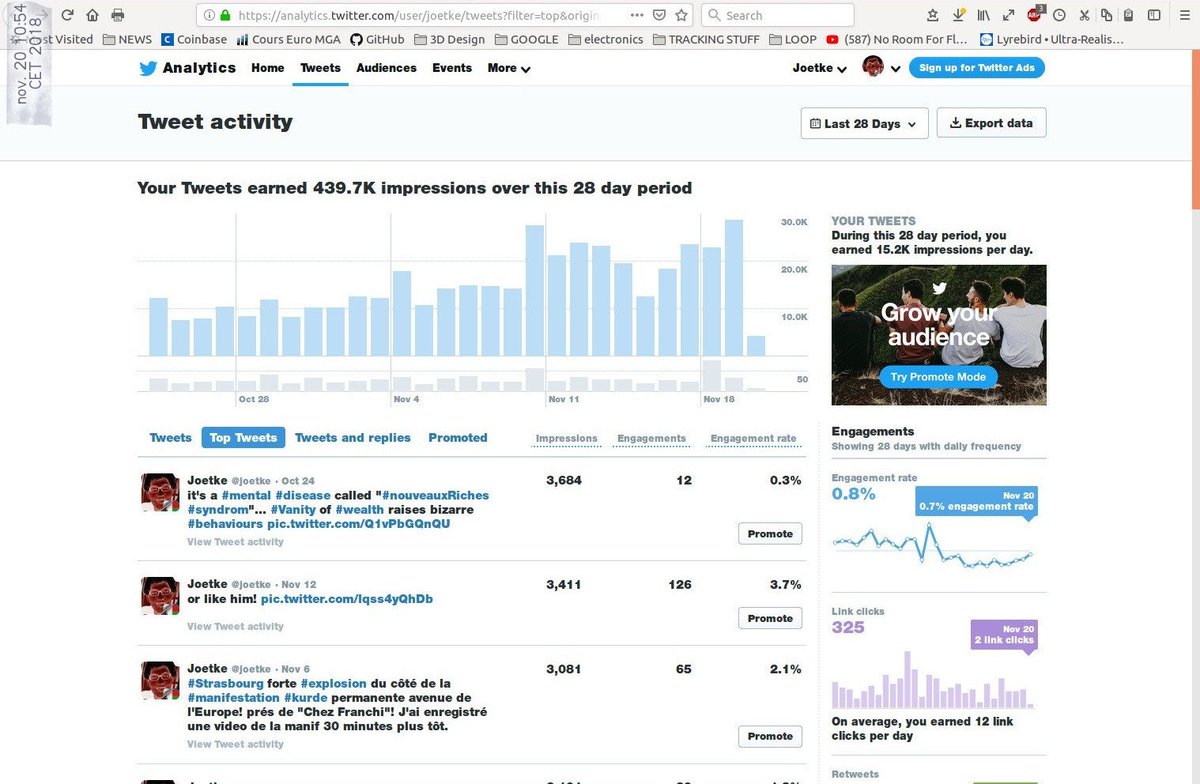The height and width of the screenshot is (784, 1200).
Task: Click the Adblock Plus extension icon
Action: tap(1036, 14)
